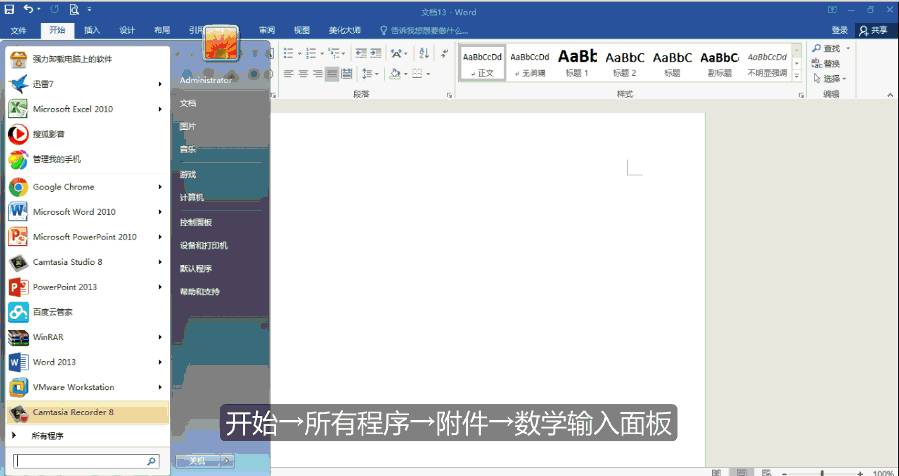The width and height of the screenshot is (899, 476).
Task: Click 登录 to sign in
Action: (839, 30)
